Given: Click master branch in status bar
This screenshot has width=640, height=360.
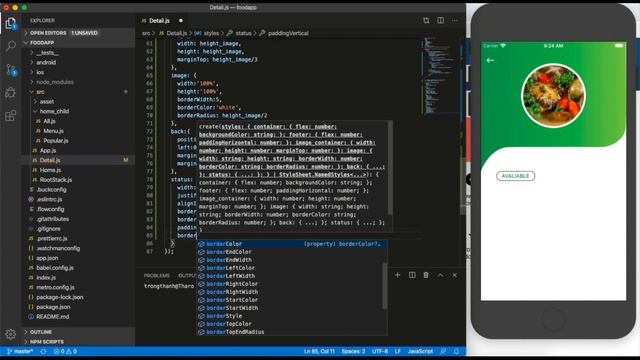Looking at the screenshot, I should pyautogui.click(x=20, y=351).
